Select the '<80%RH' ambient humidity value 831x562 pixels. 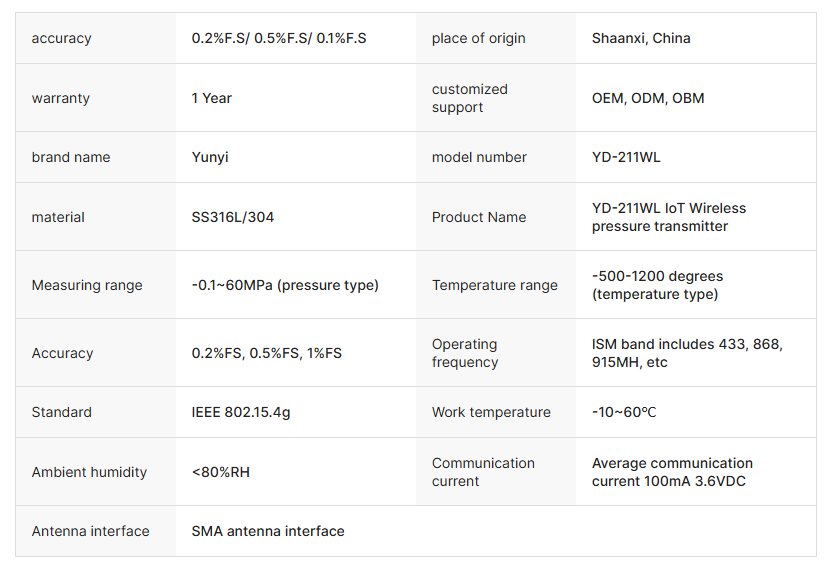(x=220, y=472)
